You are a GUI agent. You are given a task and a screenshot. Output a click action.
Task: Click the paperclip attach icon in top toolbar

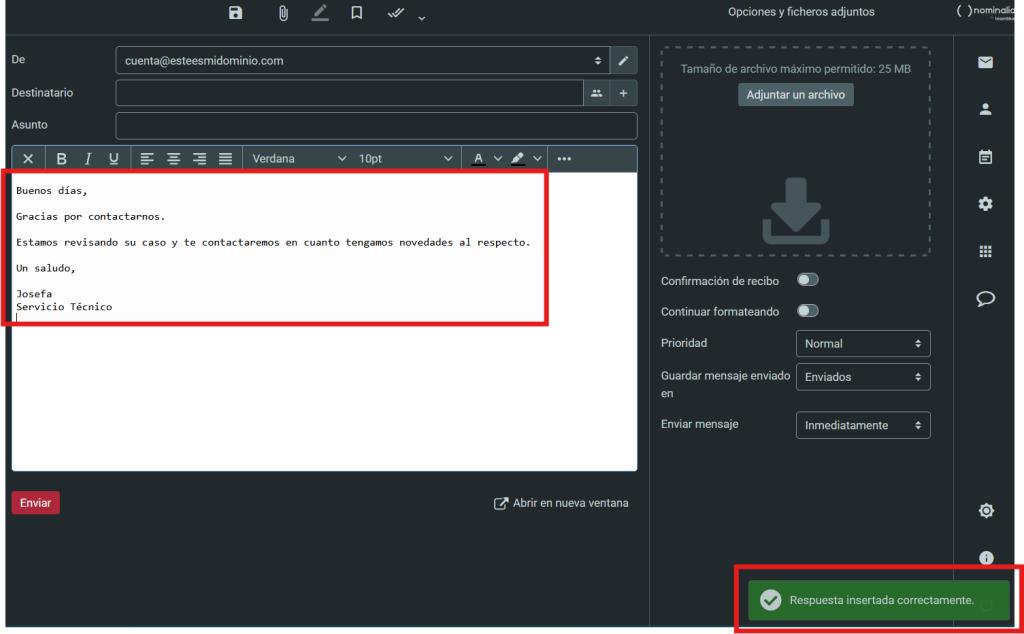click(x=283, y=13)
